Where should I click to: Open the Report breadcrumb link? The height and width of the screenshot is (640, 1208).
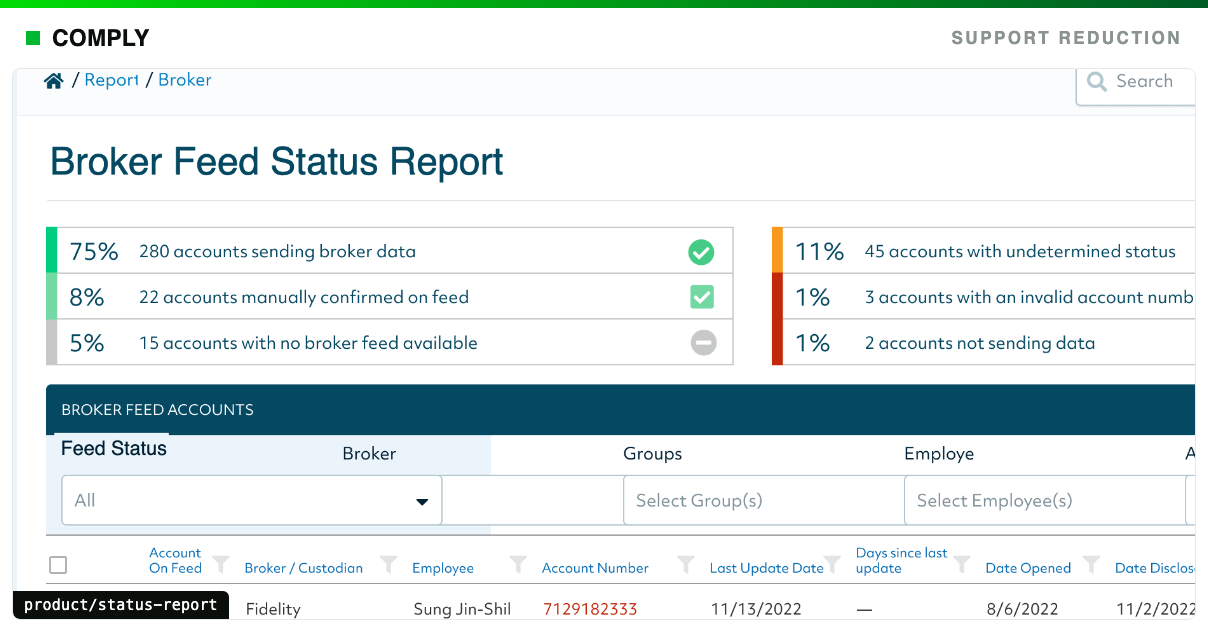point(111,80)
